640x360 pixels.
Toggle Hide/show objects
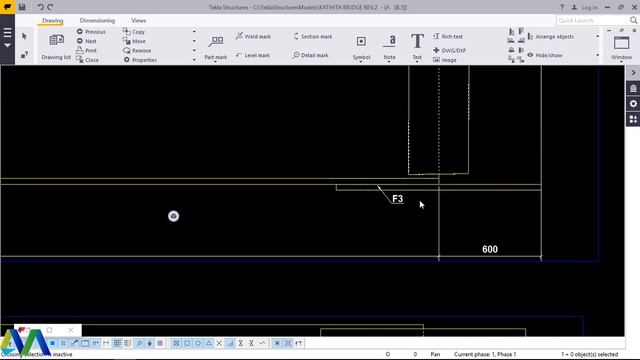pos(544,55)
